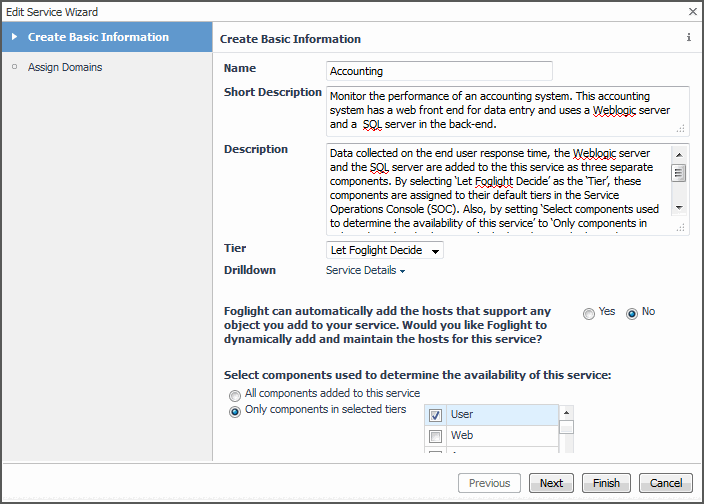704x504 pixels.
Task: Select No for dynamically adding hosts
Action: [631, 313]
